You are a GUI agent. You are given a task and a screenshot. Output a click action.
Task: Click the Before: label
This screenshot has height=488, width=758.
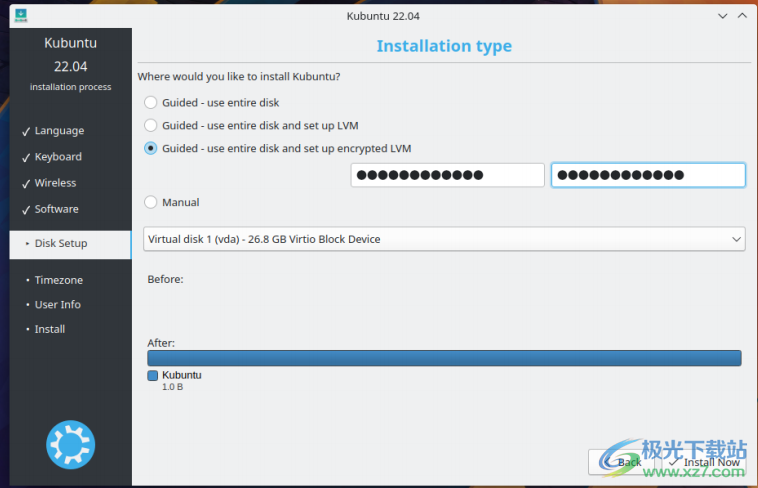(165, 279)
